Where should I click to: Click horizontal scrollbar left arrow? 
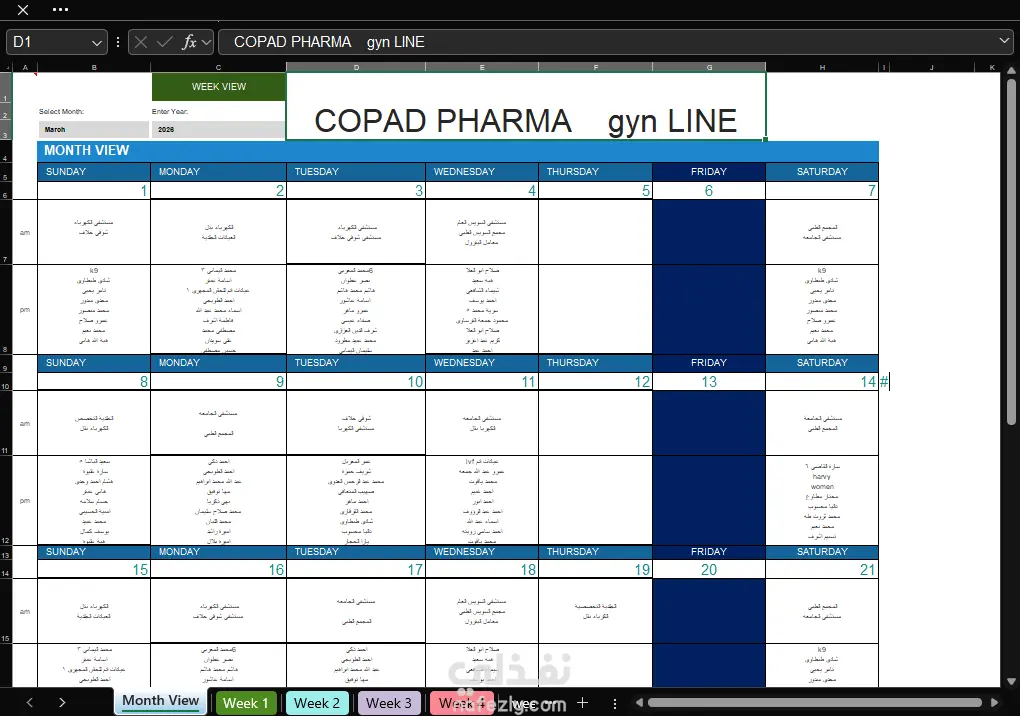point(639,702)
